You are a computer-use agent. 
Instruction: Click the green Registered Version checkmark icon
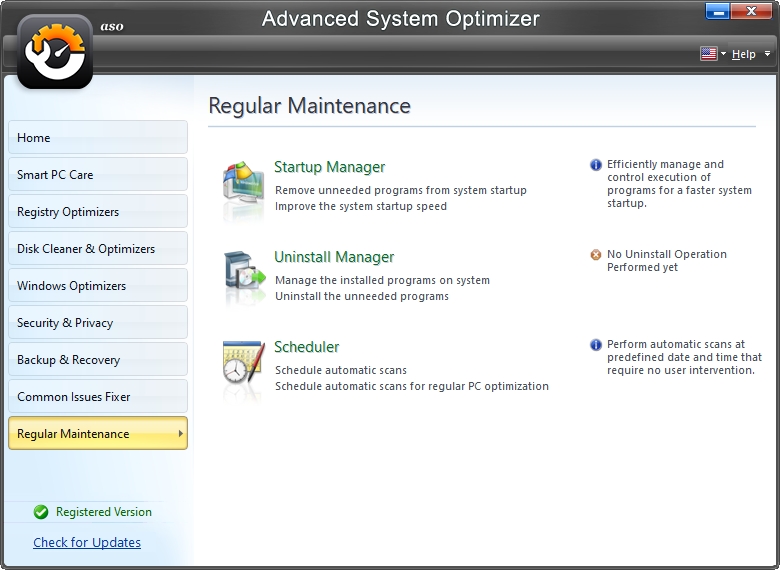41,512
